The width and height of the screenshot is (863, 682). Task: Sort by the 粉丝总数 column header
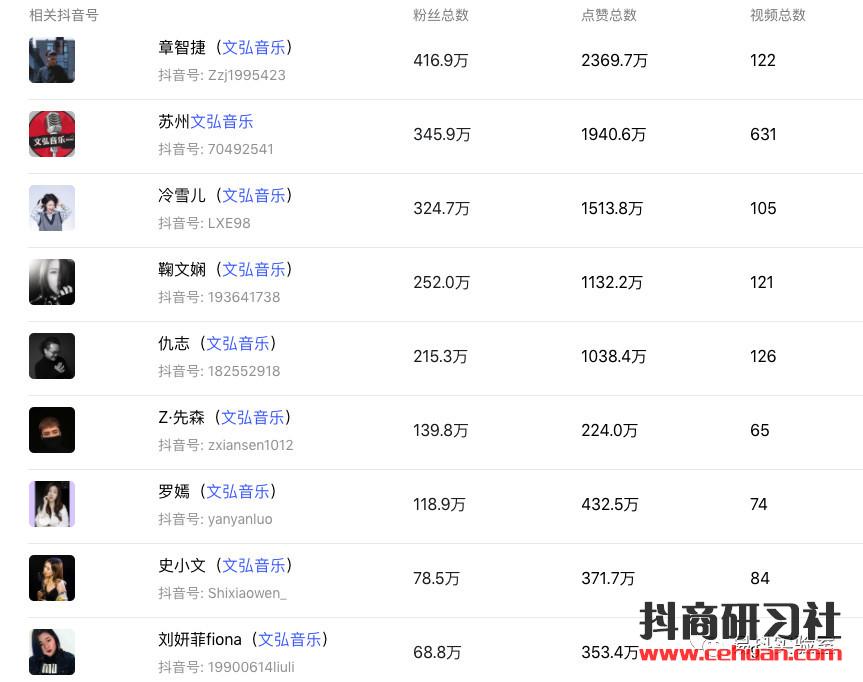point(440,15)
